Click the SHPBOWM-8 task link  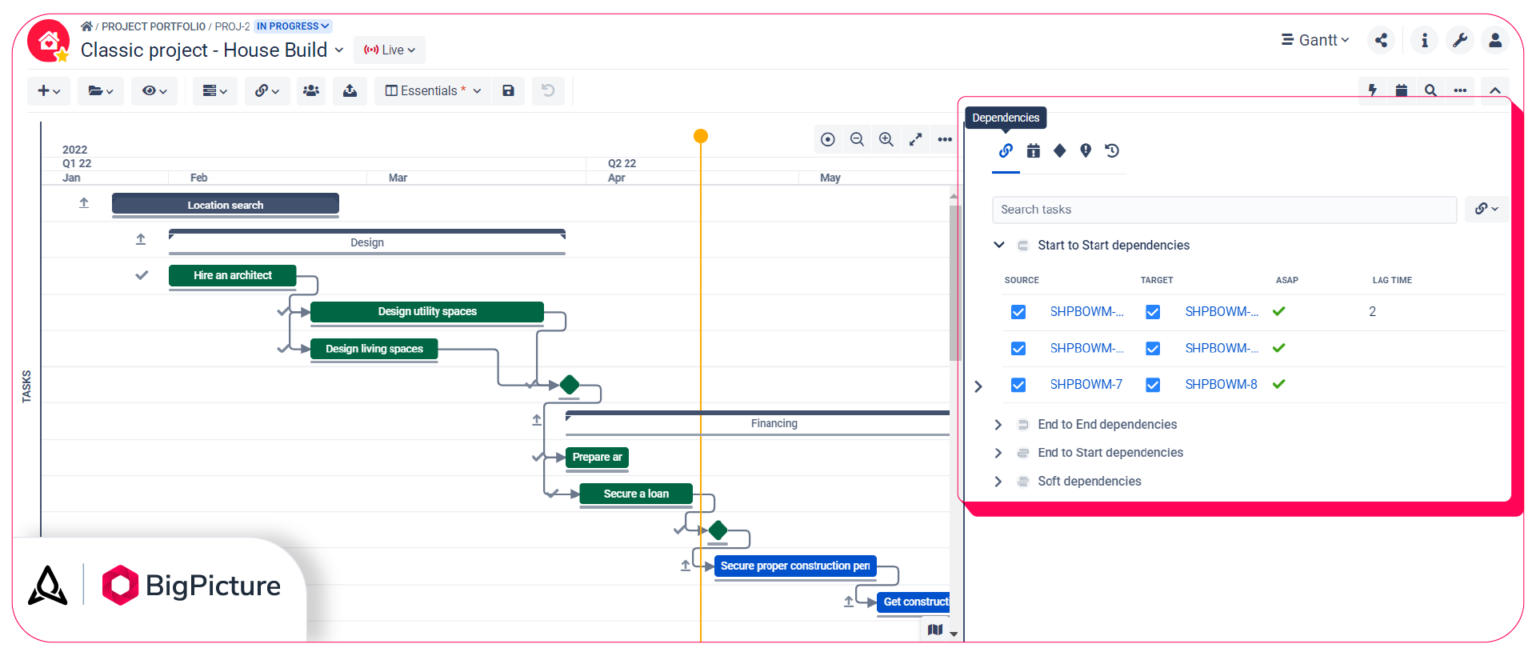coord(1221,384)
